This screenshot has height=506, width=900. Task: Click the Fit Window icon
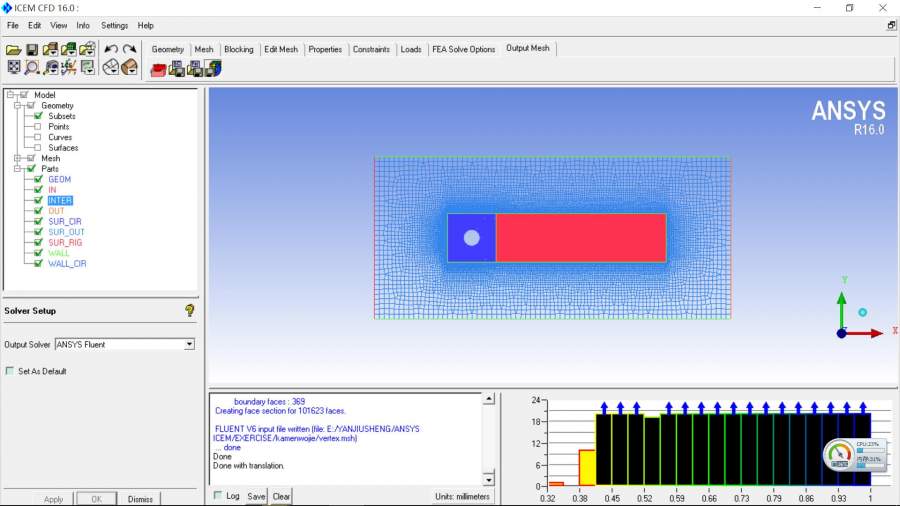tap(13, 67)
